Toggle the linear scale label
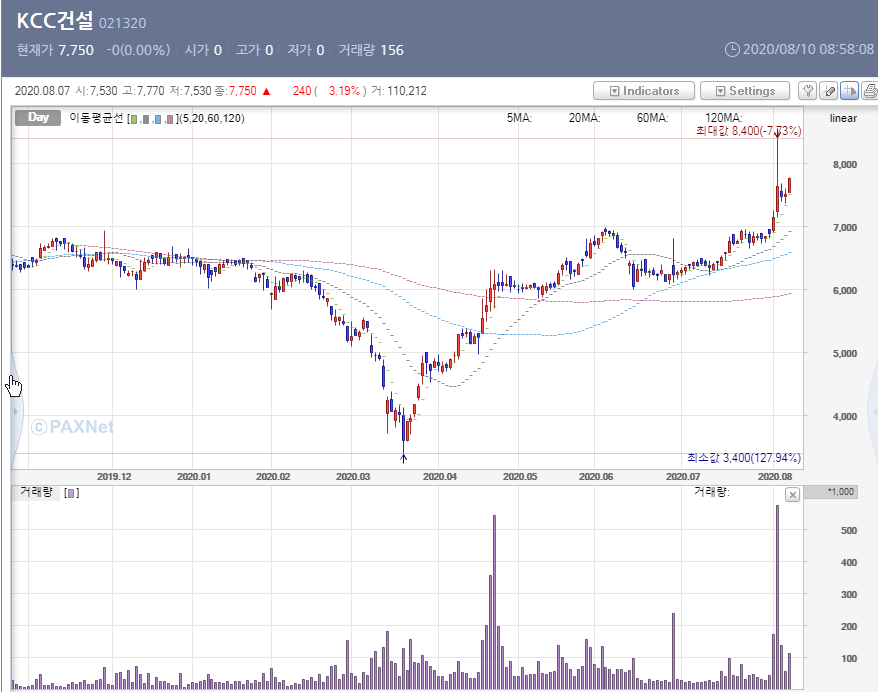The width and height of the screenshot is (878, 692). pos(843,118)
